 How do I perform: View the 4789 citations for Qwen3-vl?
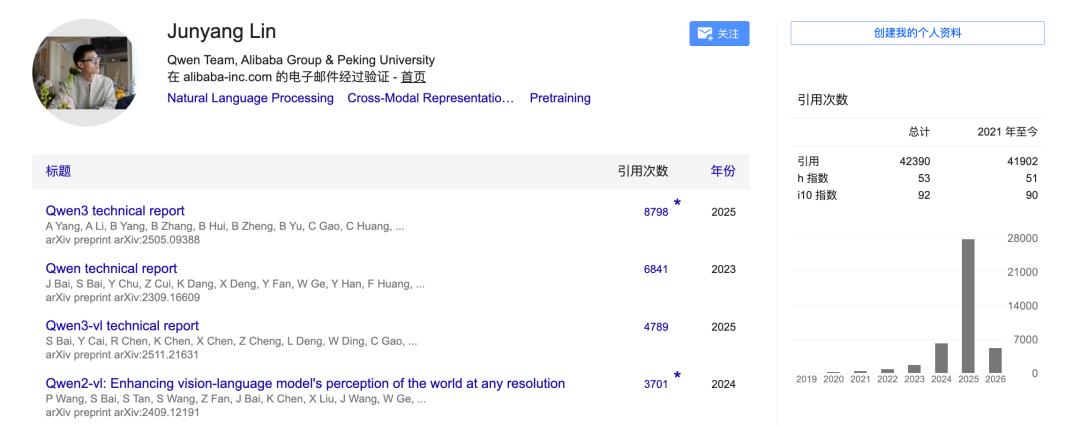pos(656,327)
